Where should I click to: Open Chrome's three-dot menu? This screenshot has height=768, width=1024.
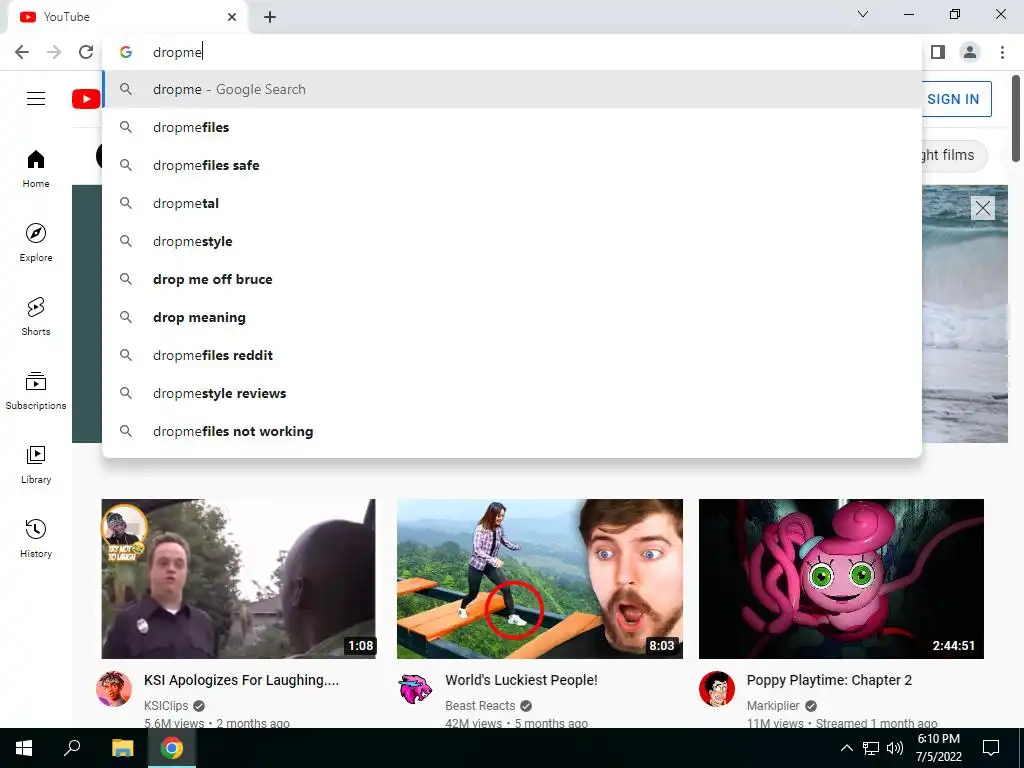click(x=1002, y=52)
